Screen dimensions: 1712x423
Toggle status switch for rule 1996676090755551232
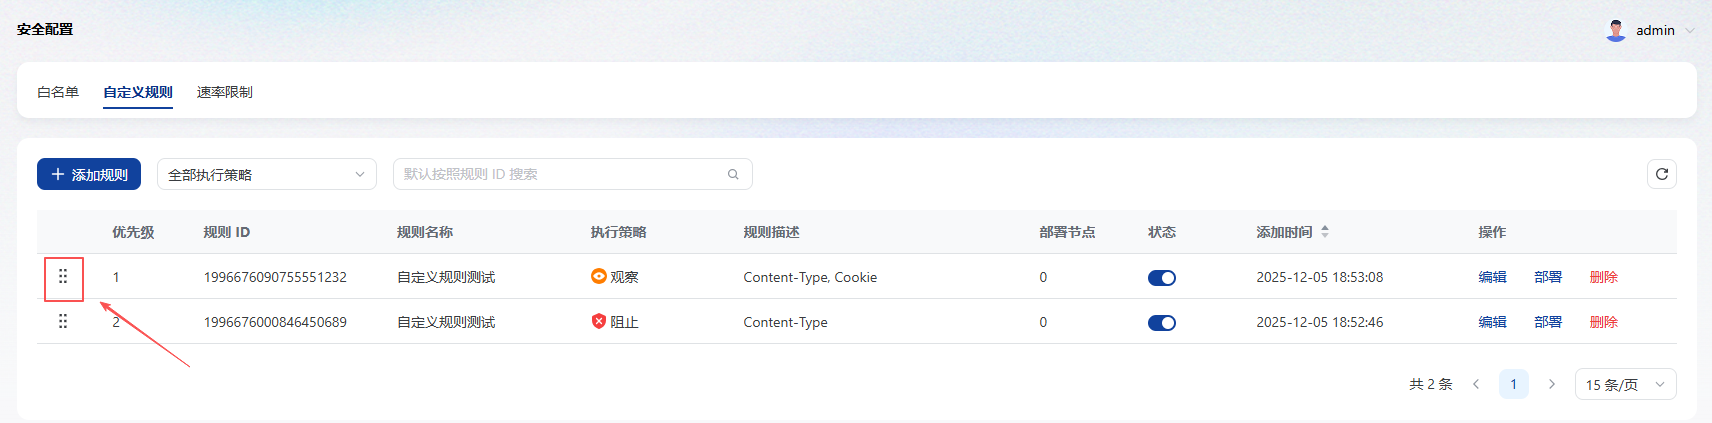1161,278
